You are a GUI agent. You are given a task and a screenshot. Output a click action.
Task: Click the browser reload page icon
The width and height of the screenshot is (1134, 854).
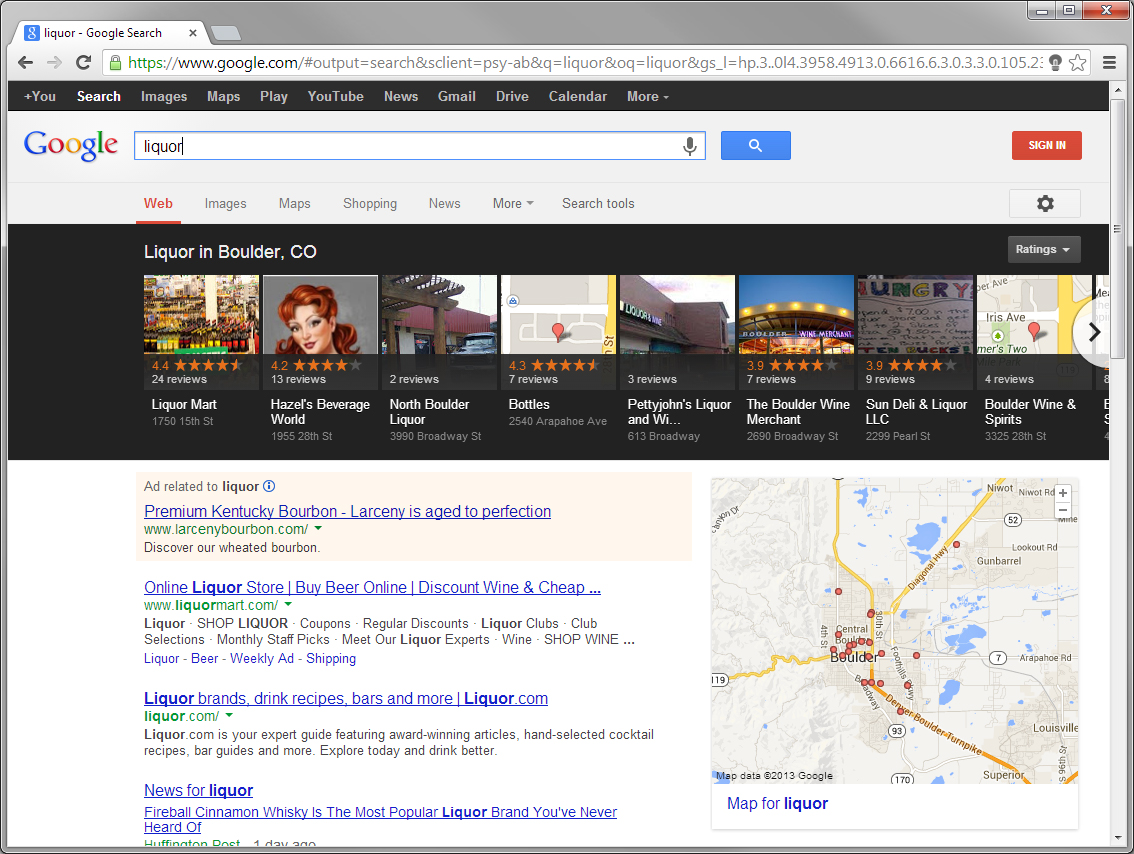(x=84, y=63)
